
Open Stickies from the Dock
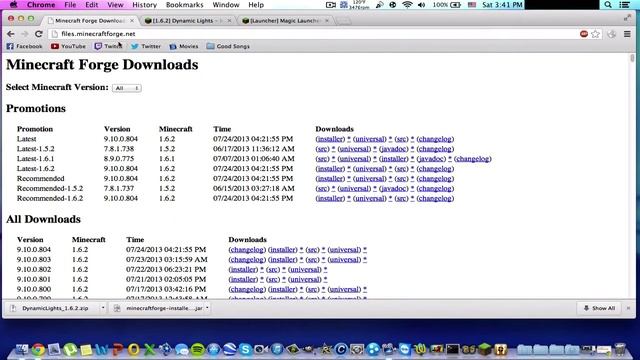pyautogui.click(x=86, y=349)
